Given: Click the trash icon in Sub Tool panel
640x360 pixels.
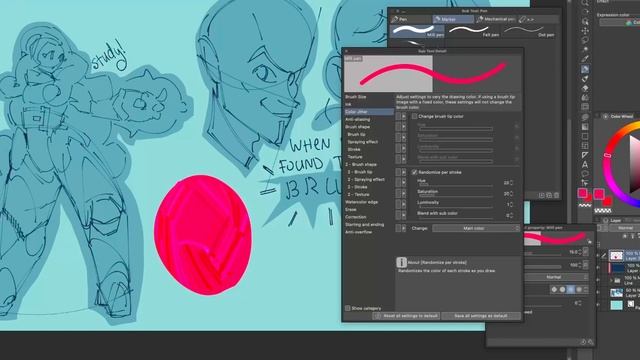Looking at the screenshot, I should point(556,196).
